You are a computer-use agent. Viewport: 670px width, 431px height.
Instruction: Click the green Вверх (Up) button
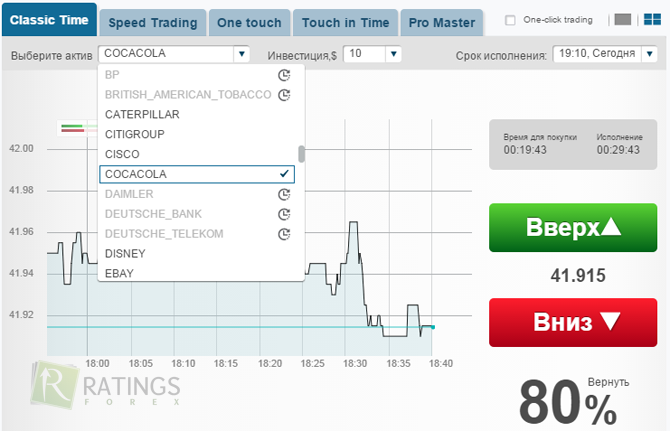coord(573,227)
